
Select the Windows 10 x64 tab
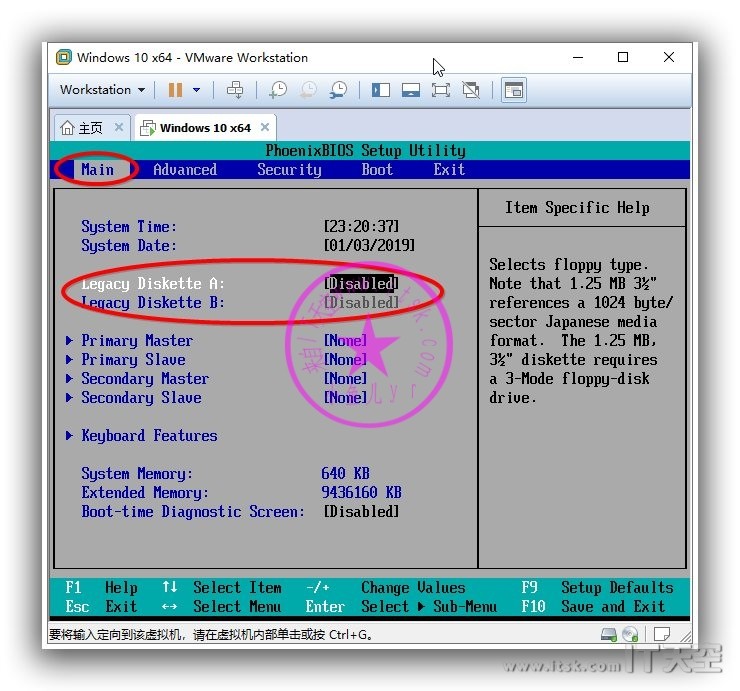205,128
